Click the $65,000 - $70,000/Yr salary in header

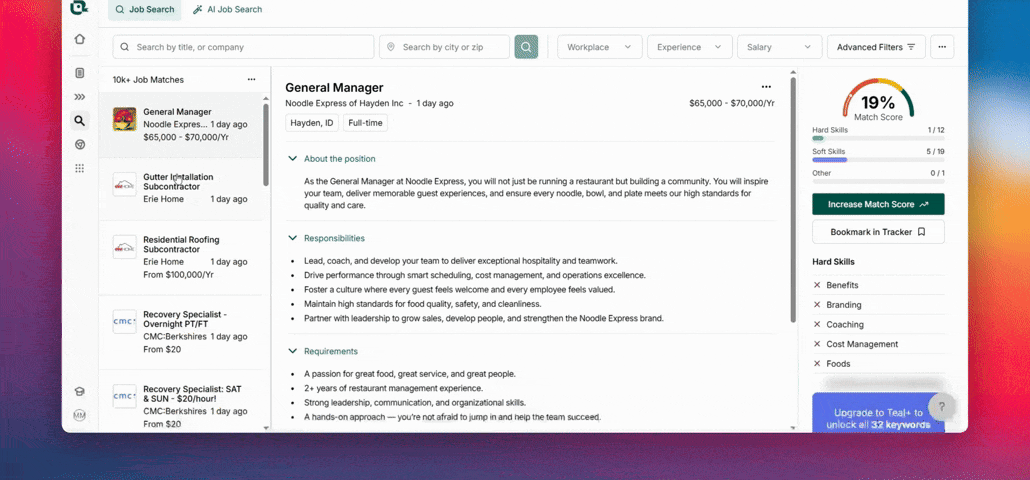732,104
